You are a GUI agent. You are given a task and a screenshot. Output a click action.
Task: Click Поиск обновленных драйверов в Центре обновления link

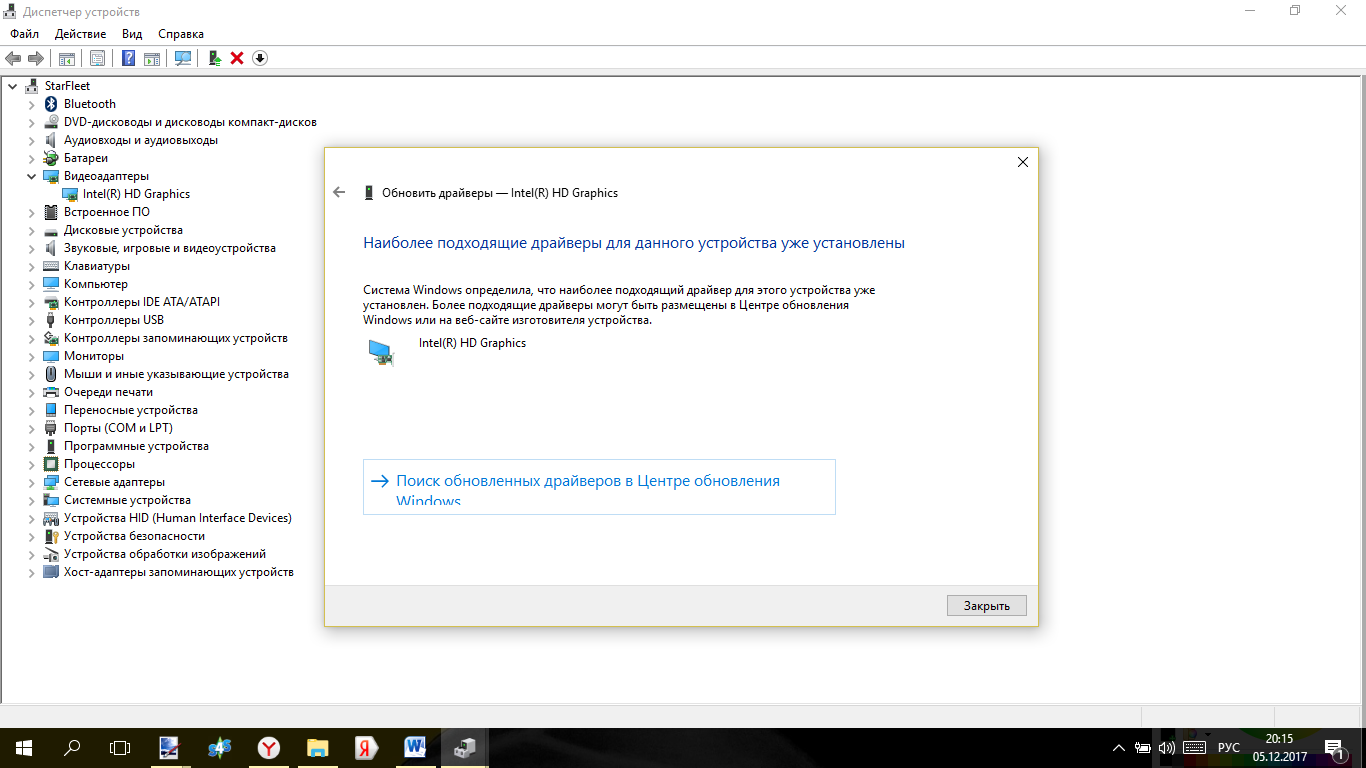point(599,487)
